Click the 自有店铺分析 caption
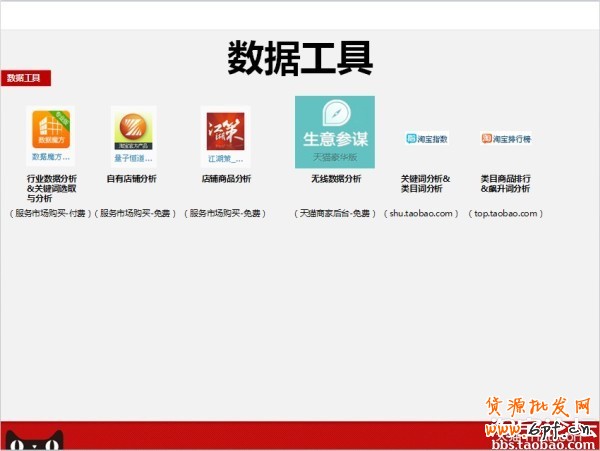The width and height of the screenshot is (600, 451). click(x=131, y=179)
